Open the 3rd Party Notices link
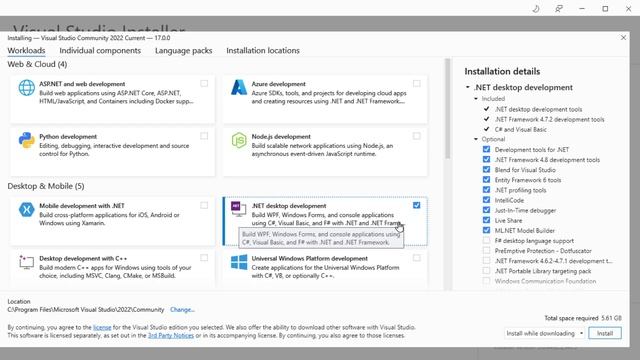 pos(171,336)
